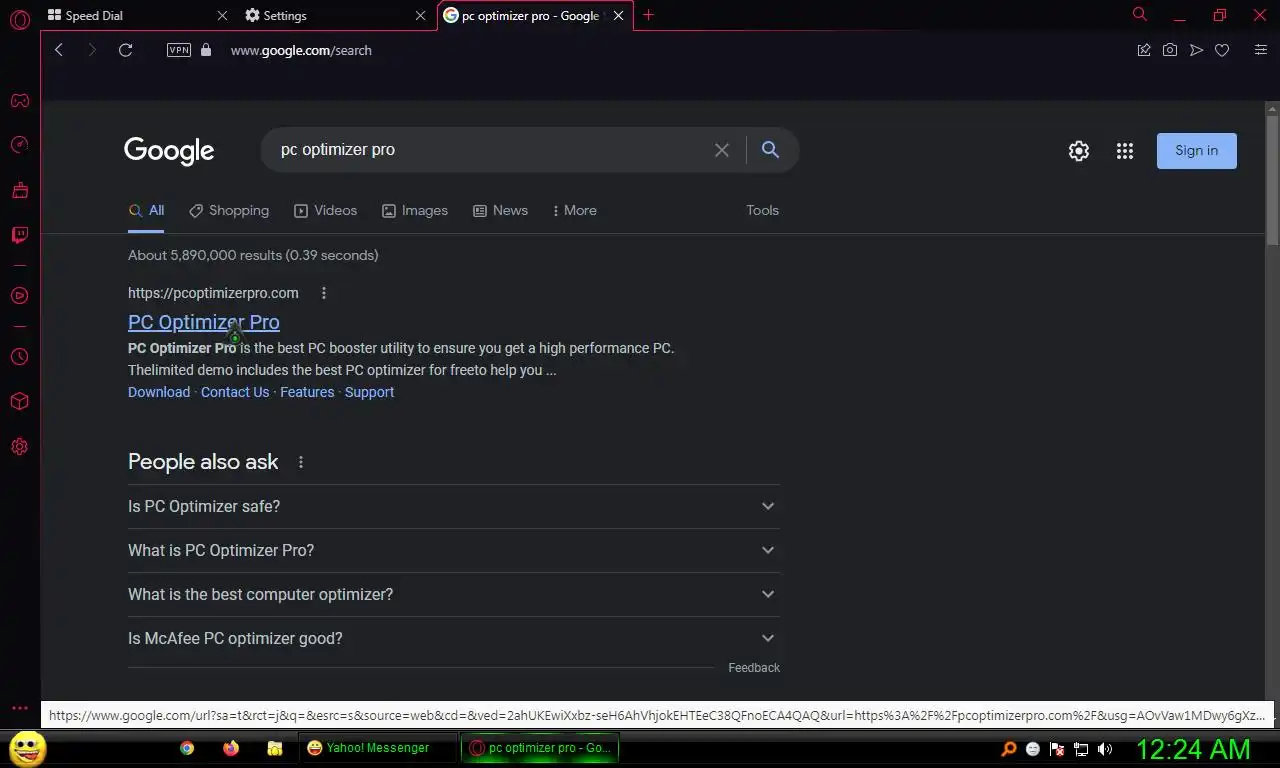Click the Sign in button
Viewport: 1280px width, 768px height.
tap(1197, 151)
